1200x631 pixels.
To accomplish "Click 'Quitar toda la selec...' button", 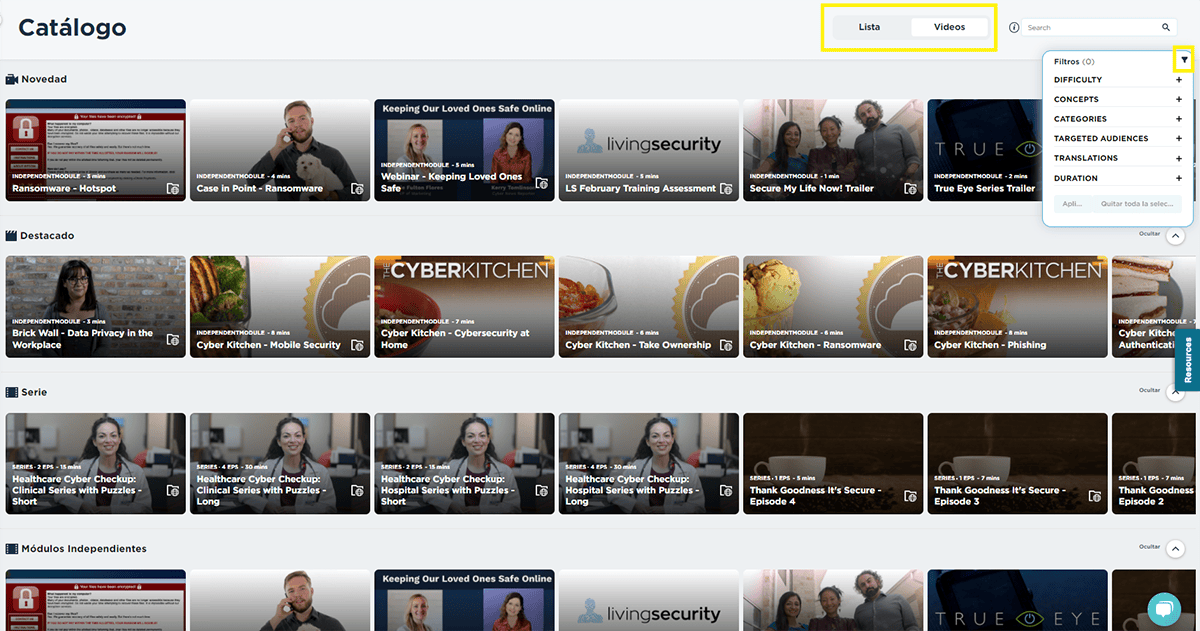I will (1137, 203).
